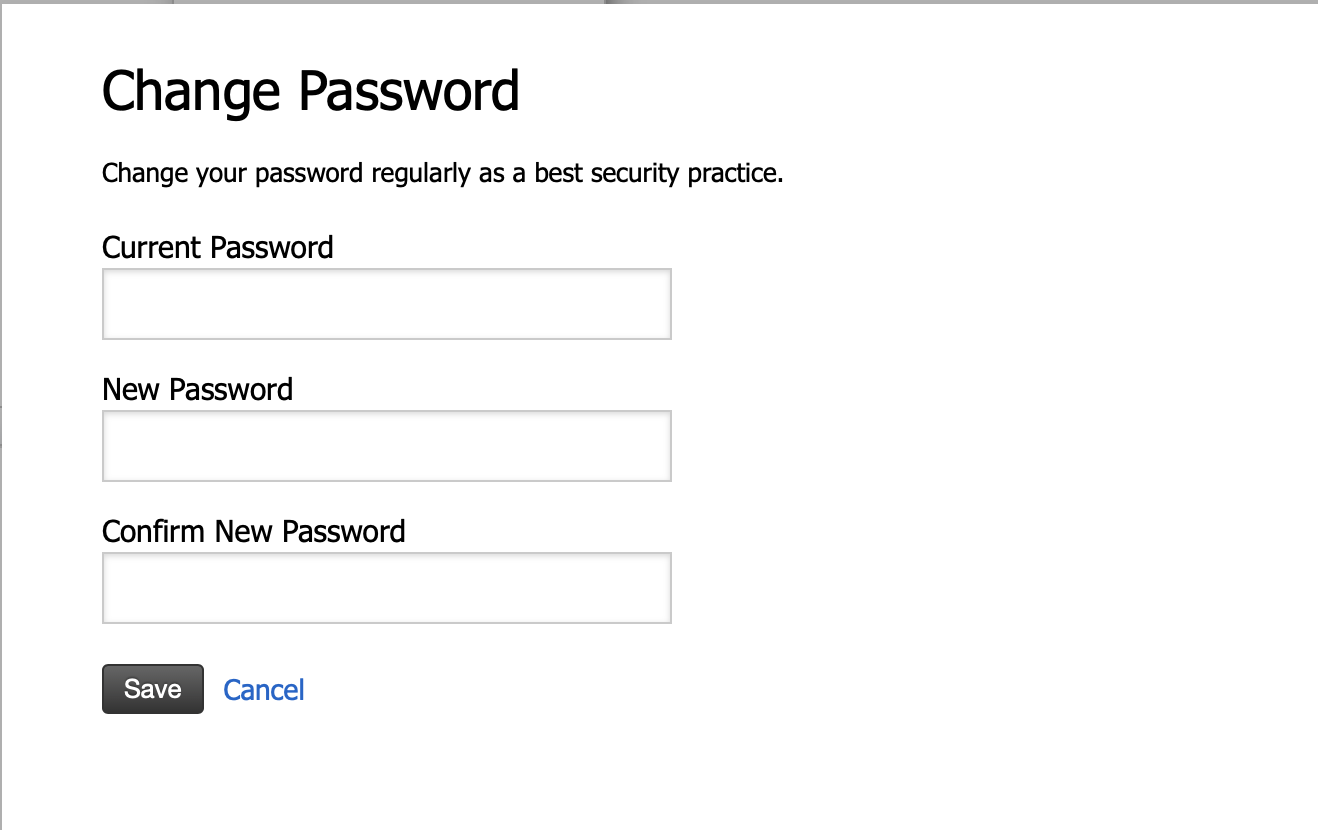This screenshot has height=830, width=1318.
Task: Dismiss the form using the blue Cancel link
Action: pos(264,690)
